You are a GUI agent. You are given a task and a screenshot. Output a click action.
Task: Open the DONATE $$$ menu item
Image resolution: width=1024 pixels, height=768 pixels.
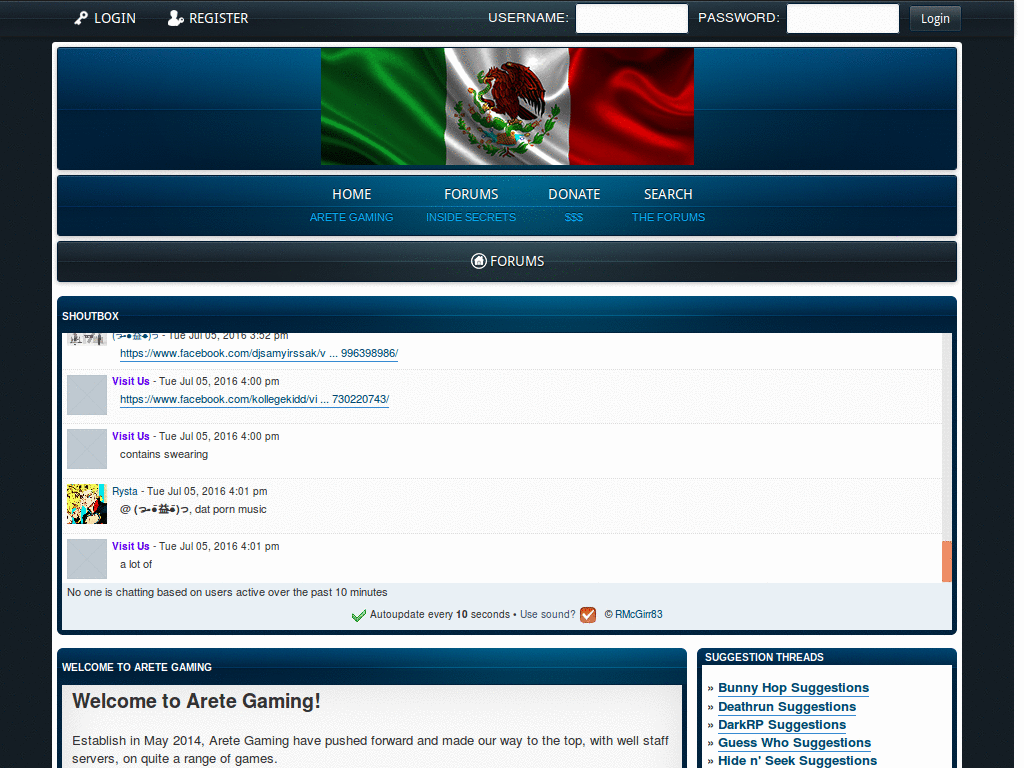click(574, 205)
